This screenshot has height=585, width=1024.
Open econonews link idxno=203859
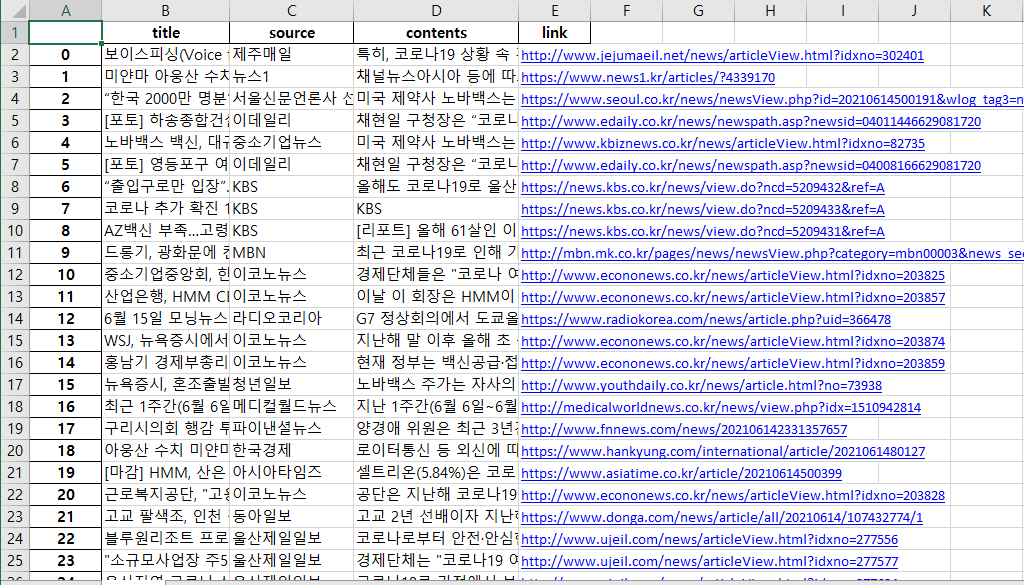coord(733,364)
